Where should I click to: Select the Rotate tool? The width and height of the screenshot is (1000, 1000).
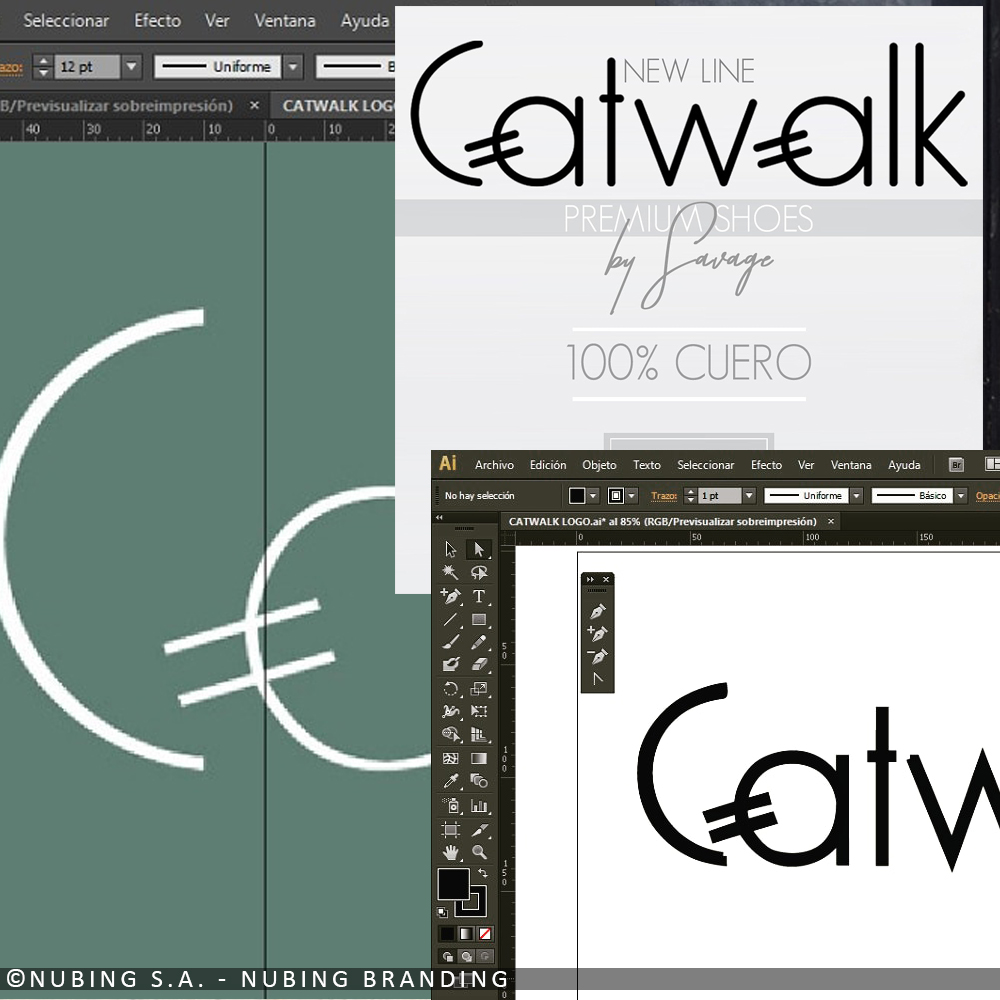451,688
